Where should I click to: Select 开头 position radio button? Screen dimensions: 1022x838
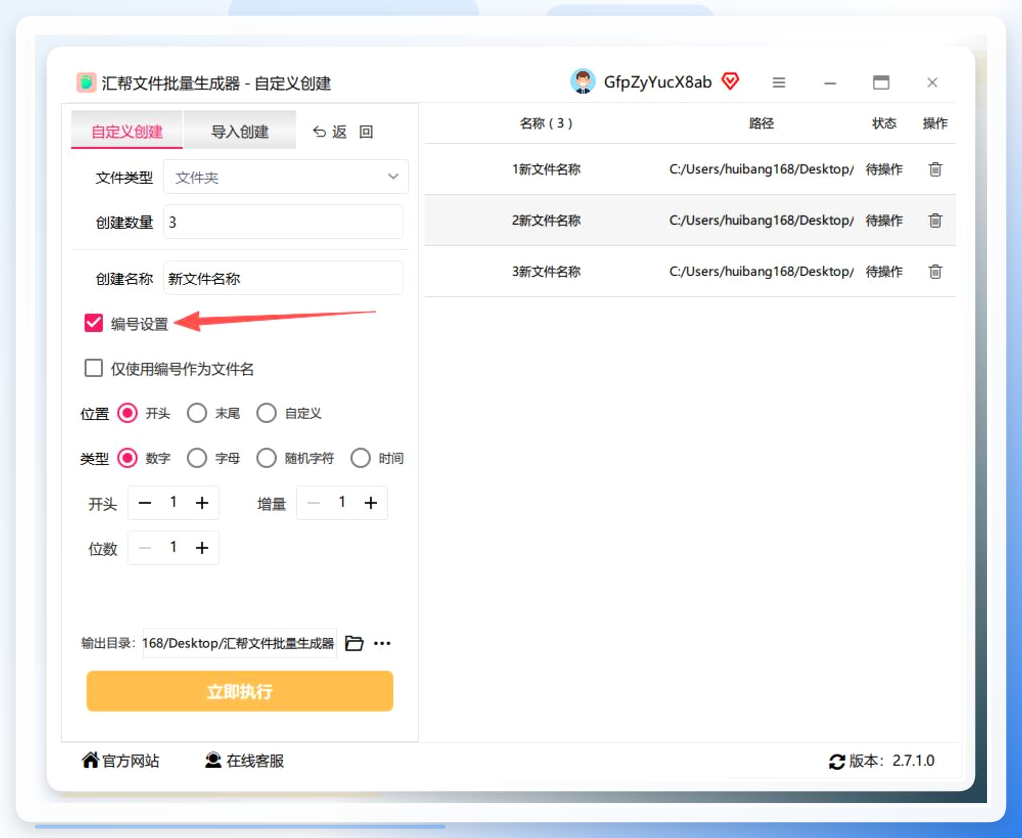127,413
